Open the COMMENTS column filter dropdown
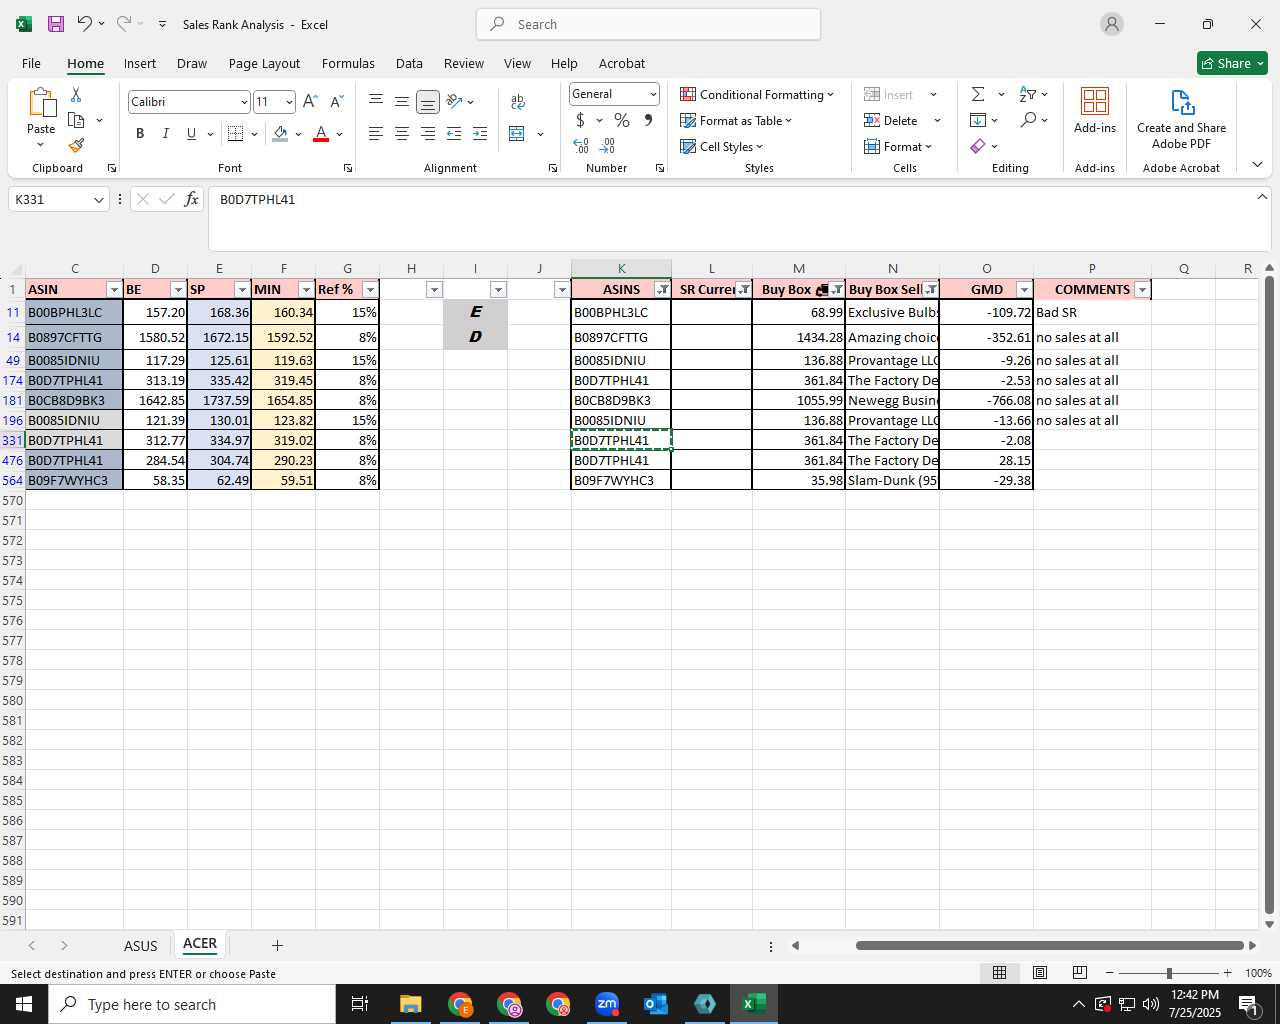The image size is (1280, 1024). (x=1142, y=290)
